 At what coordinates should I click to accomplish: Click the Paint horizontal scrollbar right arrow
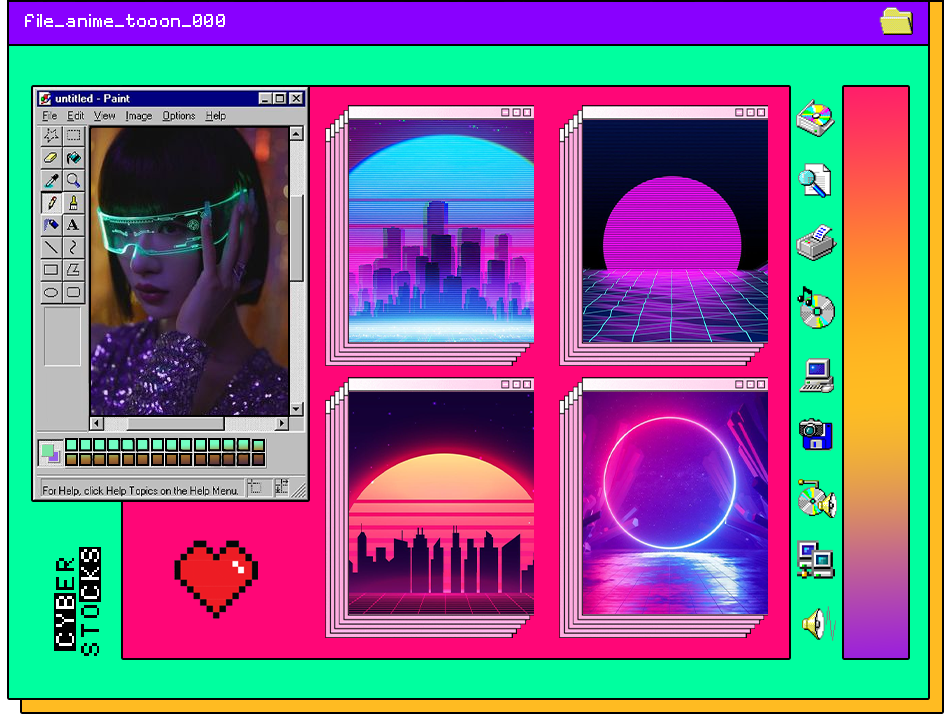point(282,423)
